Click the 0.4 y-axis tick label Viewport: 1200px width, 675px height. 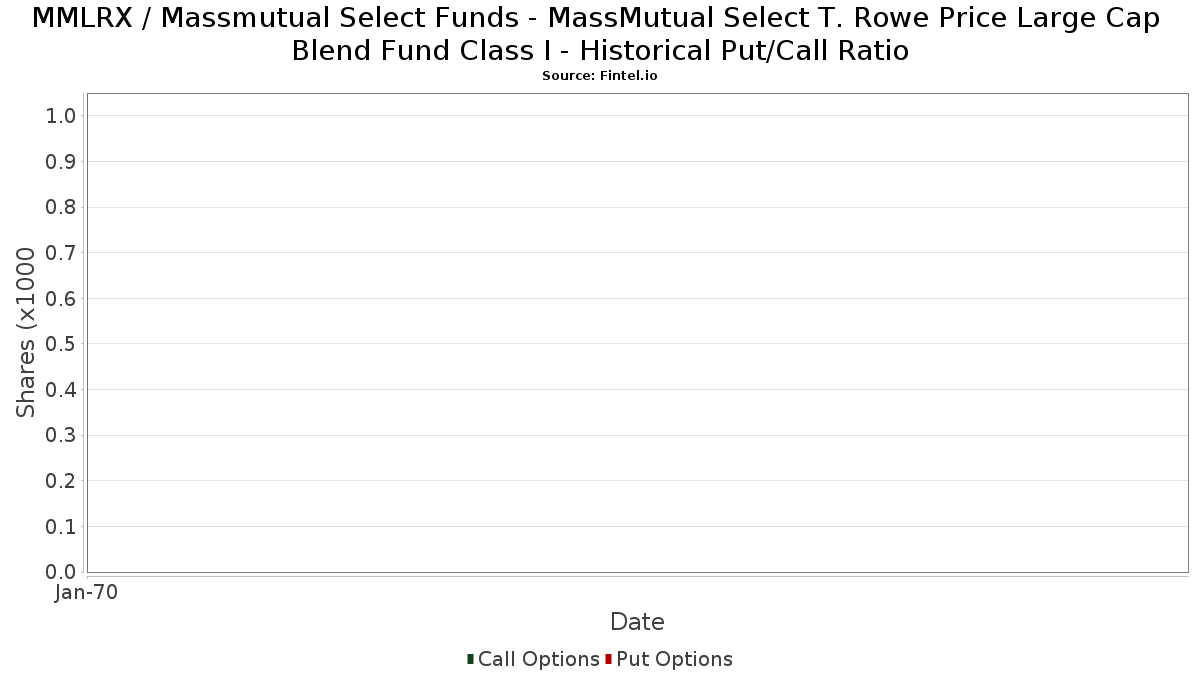[x=61, y=390]
